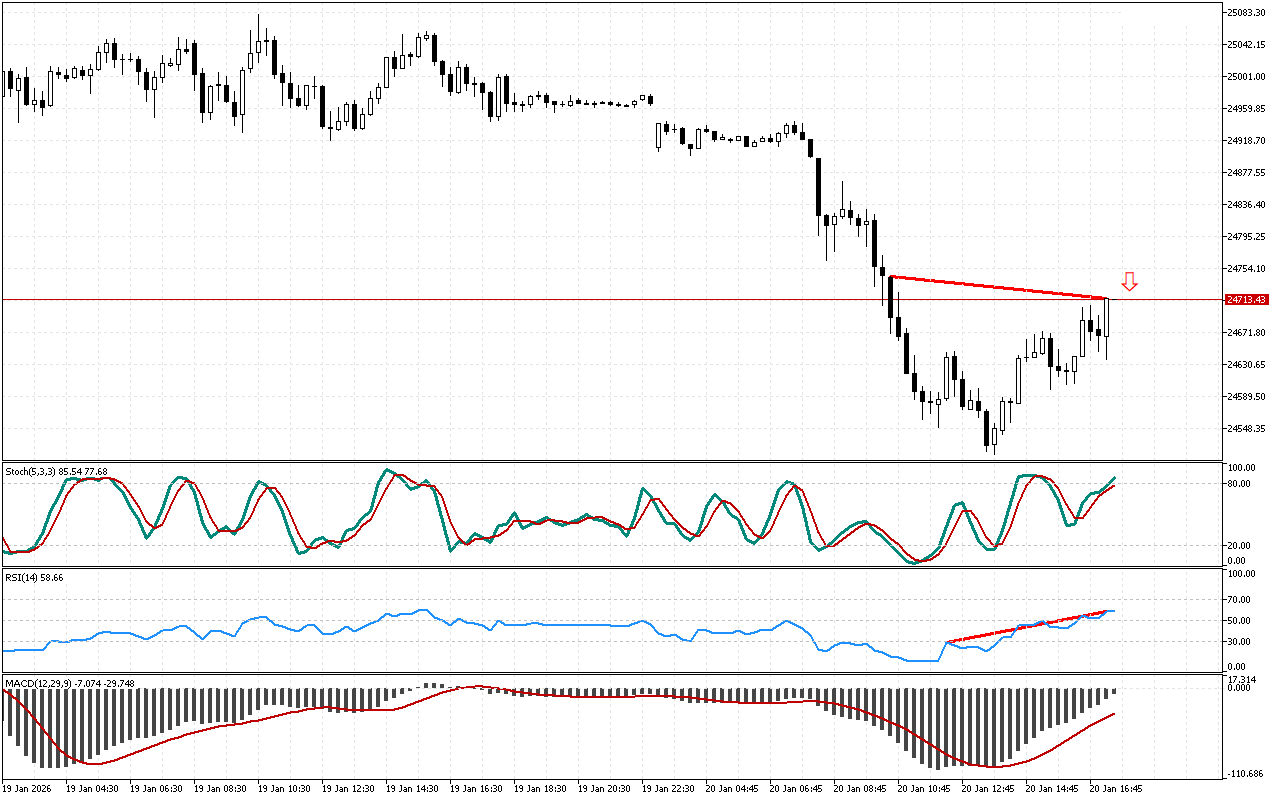Click the 25083.30 price scale label

pyautogui.click(x=1246, y=13)
